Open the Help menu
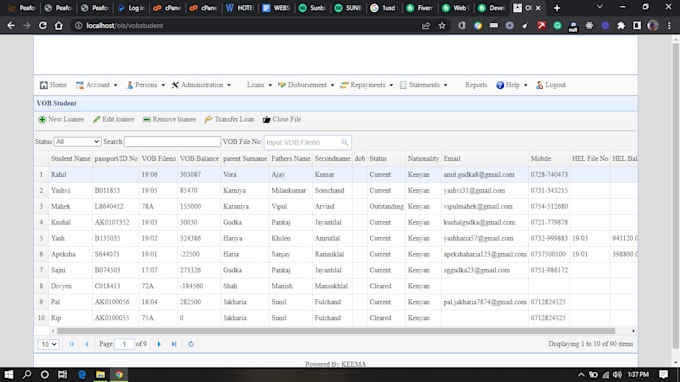The height and width of the screenshot is (382, 680). click(x=512, y=85)
